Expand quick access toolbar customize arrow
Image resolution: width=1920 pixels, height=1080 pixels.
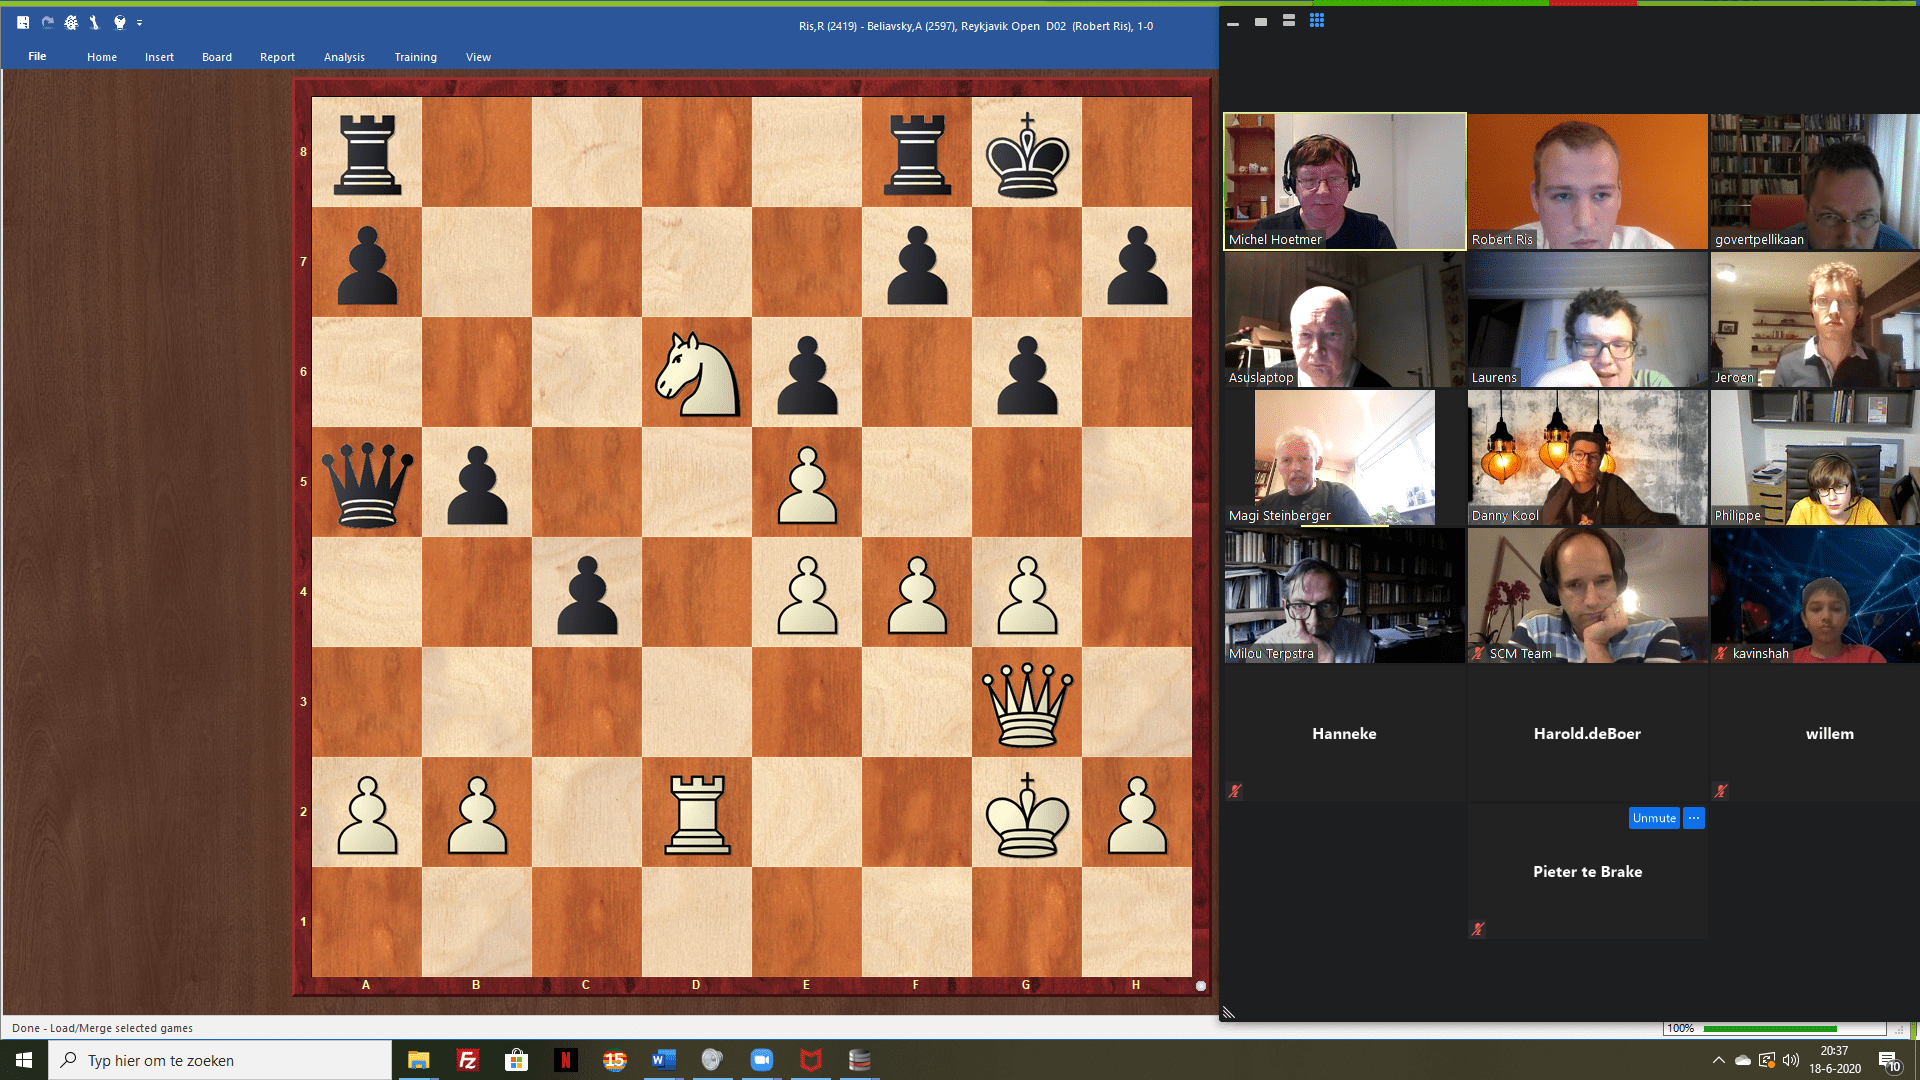140,23
